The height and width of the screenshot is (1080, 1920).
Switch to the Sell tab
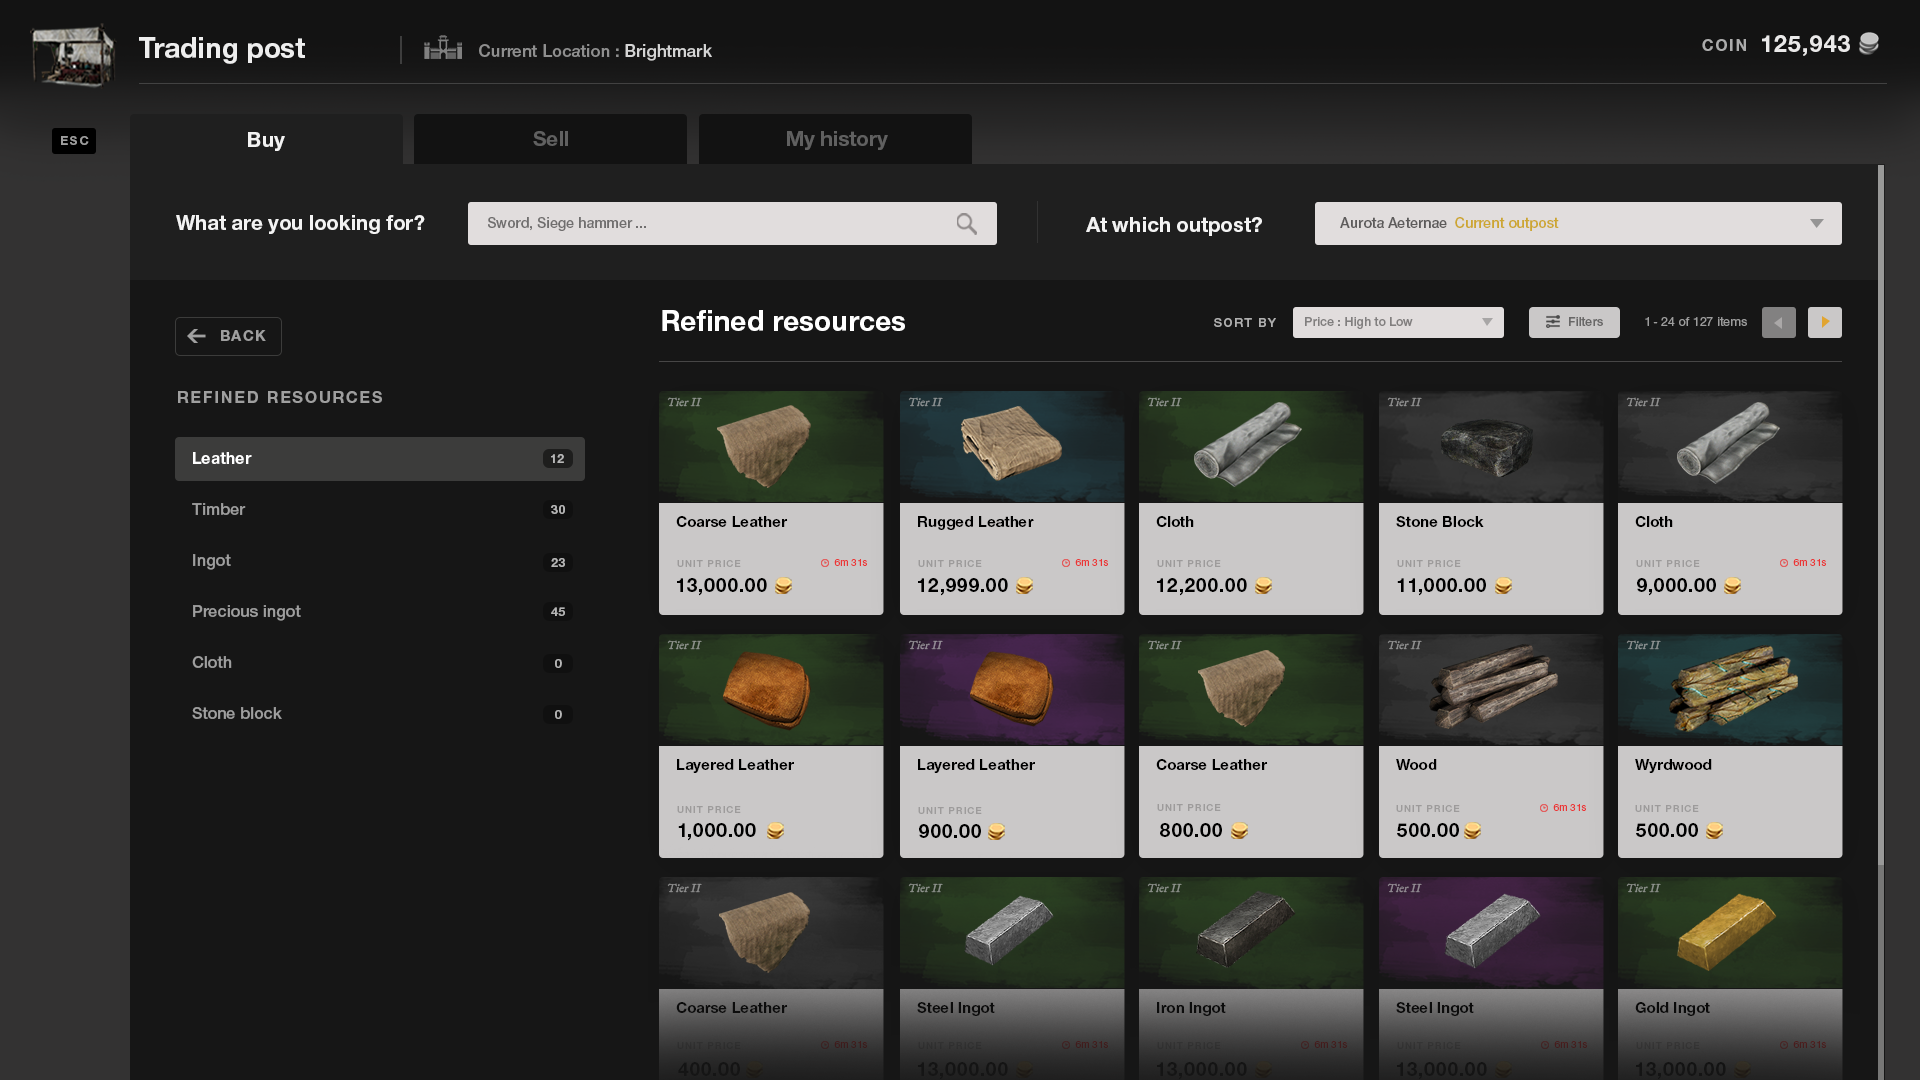(550, 139)
